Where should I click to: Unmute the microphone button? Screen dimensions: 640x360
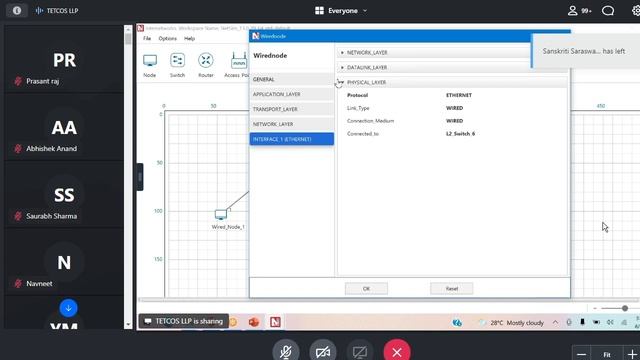pos(286,352)
